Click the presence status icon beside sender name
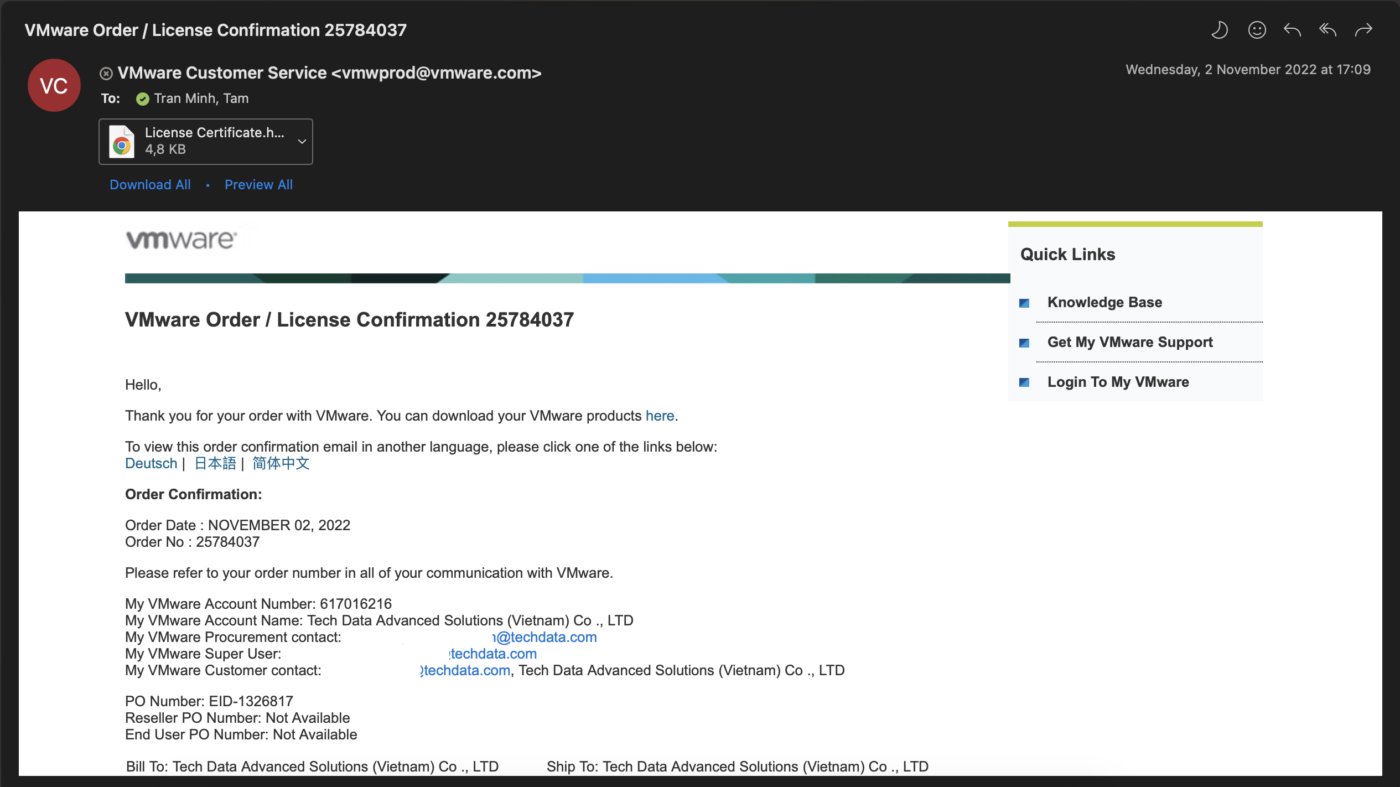The height and width of the screenshot is (787, 1400). 106,73
